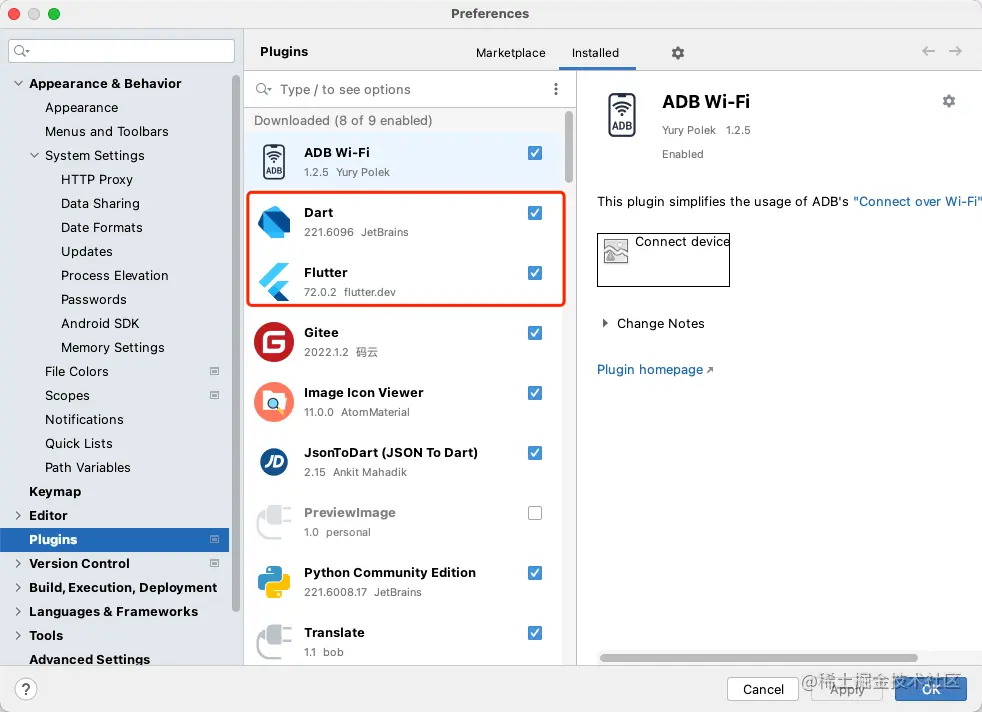Toggle Python Community Edition checkbox
Image resolution: width=982 pixels, height=712 pixels.
[x=535, y=573]
